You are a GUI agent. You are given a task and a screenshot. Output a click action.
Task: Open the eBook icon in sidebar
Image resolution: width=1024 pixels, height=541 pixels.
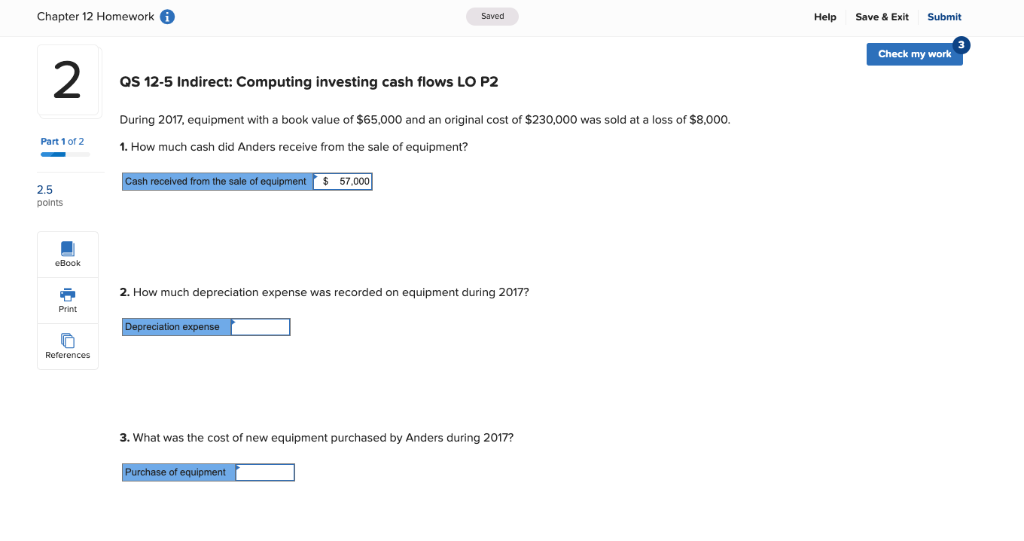[x=68, y=248]
